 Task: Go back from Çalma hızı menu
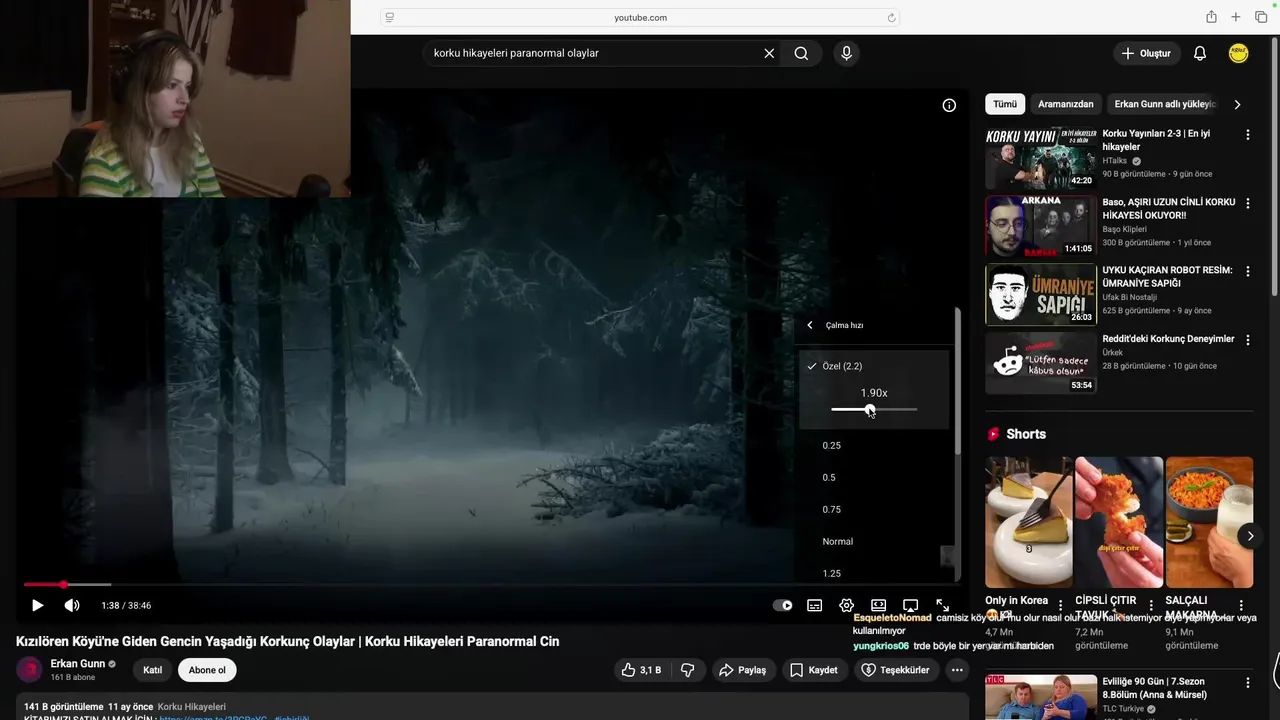810,325
